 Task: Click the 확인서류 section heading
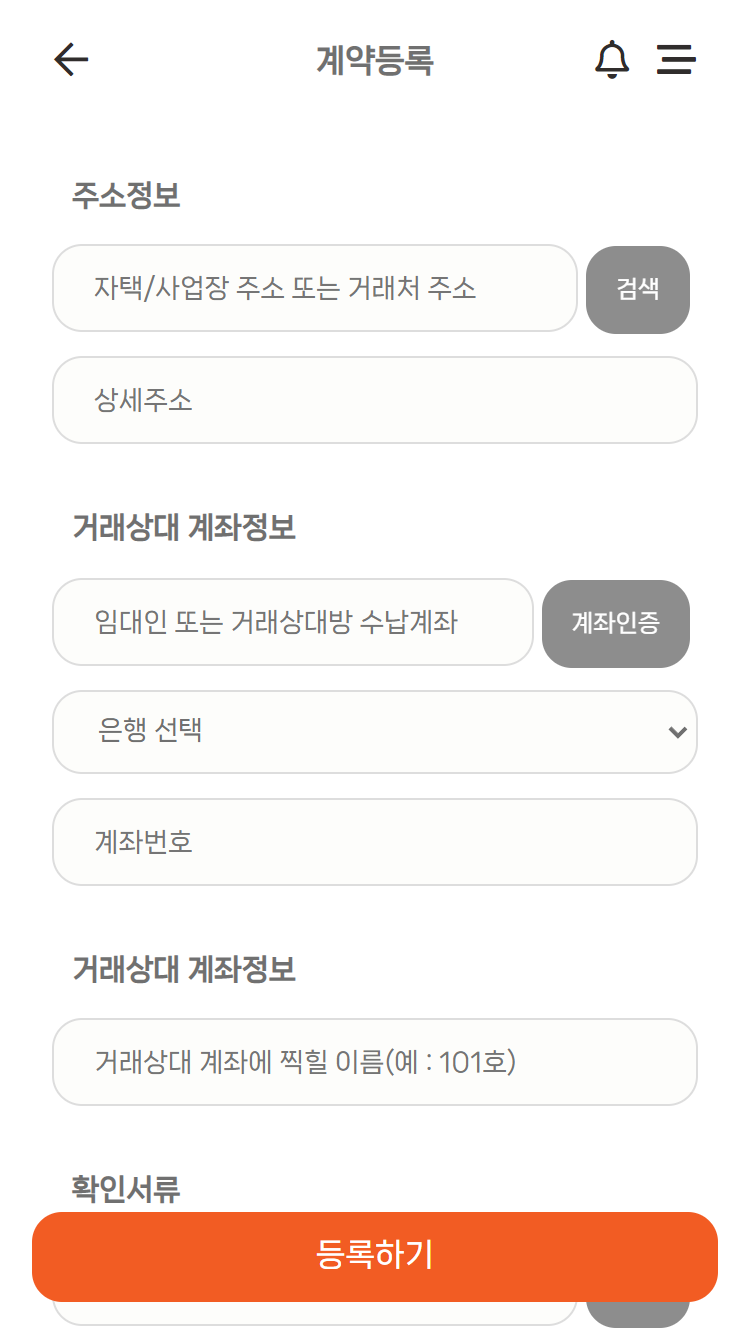coord(126,1188)
